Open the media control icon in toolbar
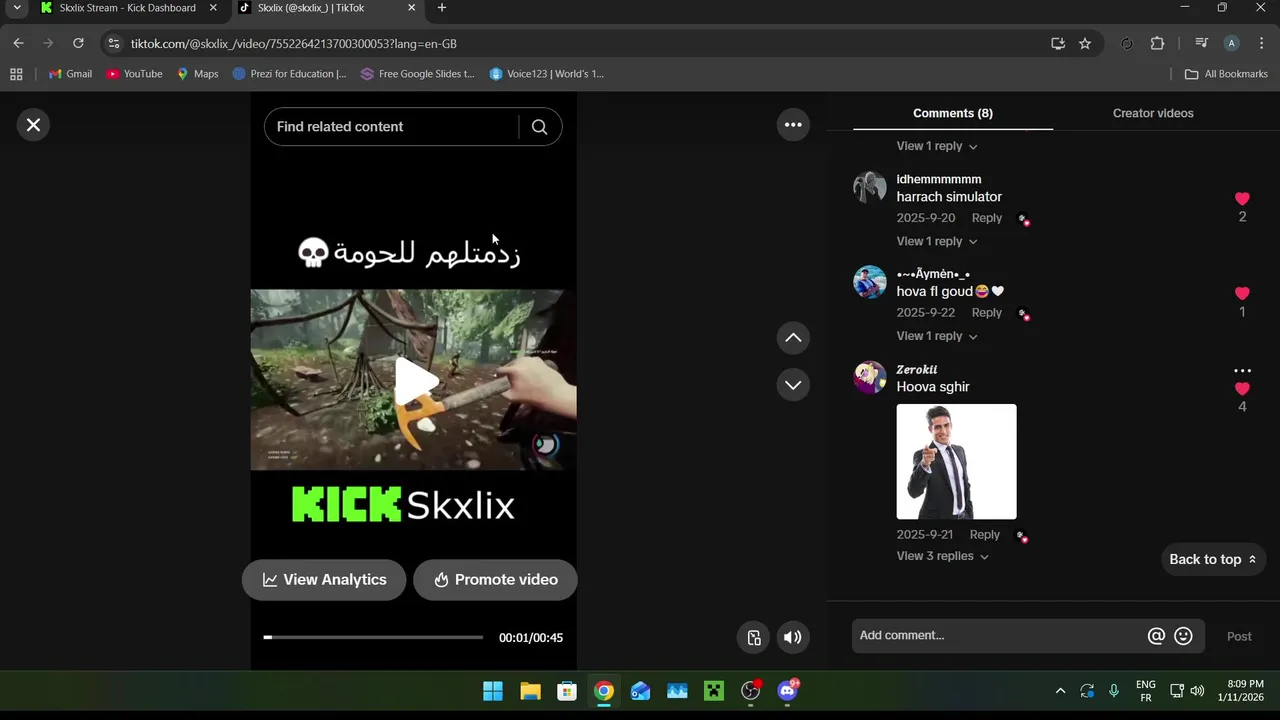1280x720 pixels. [x=1201, y=44]
